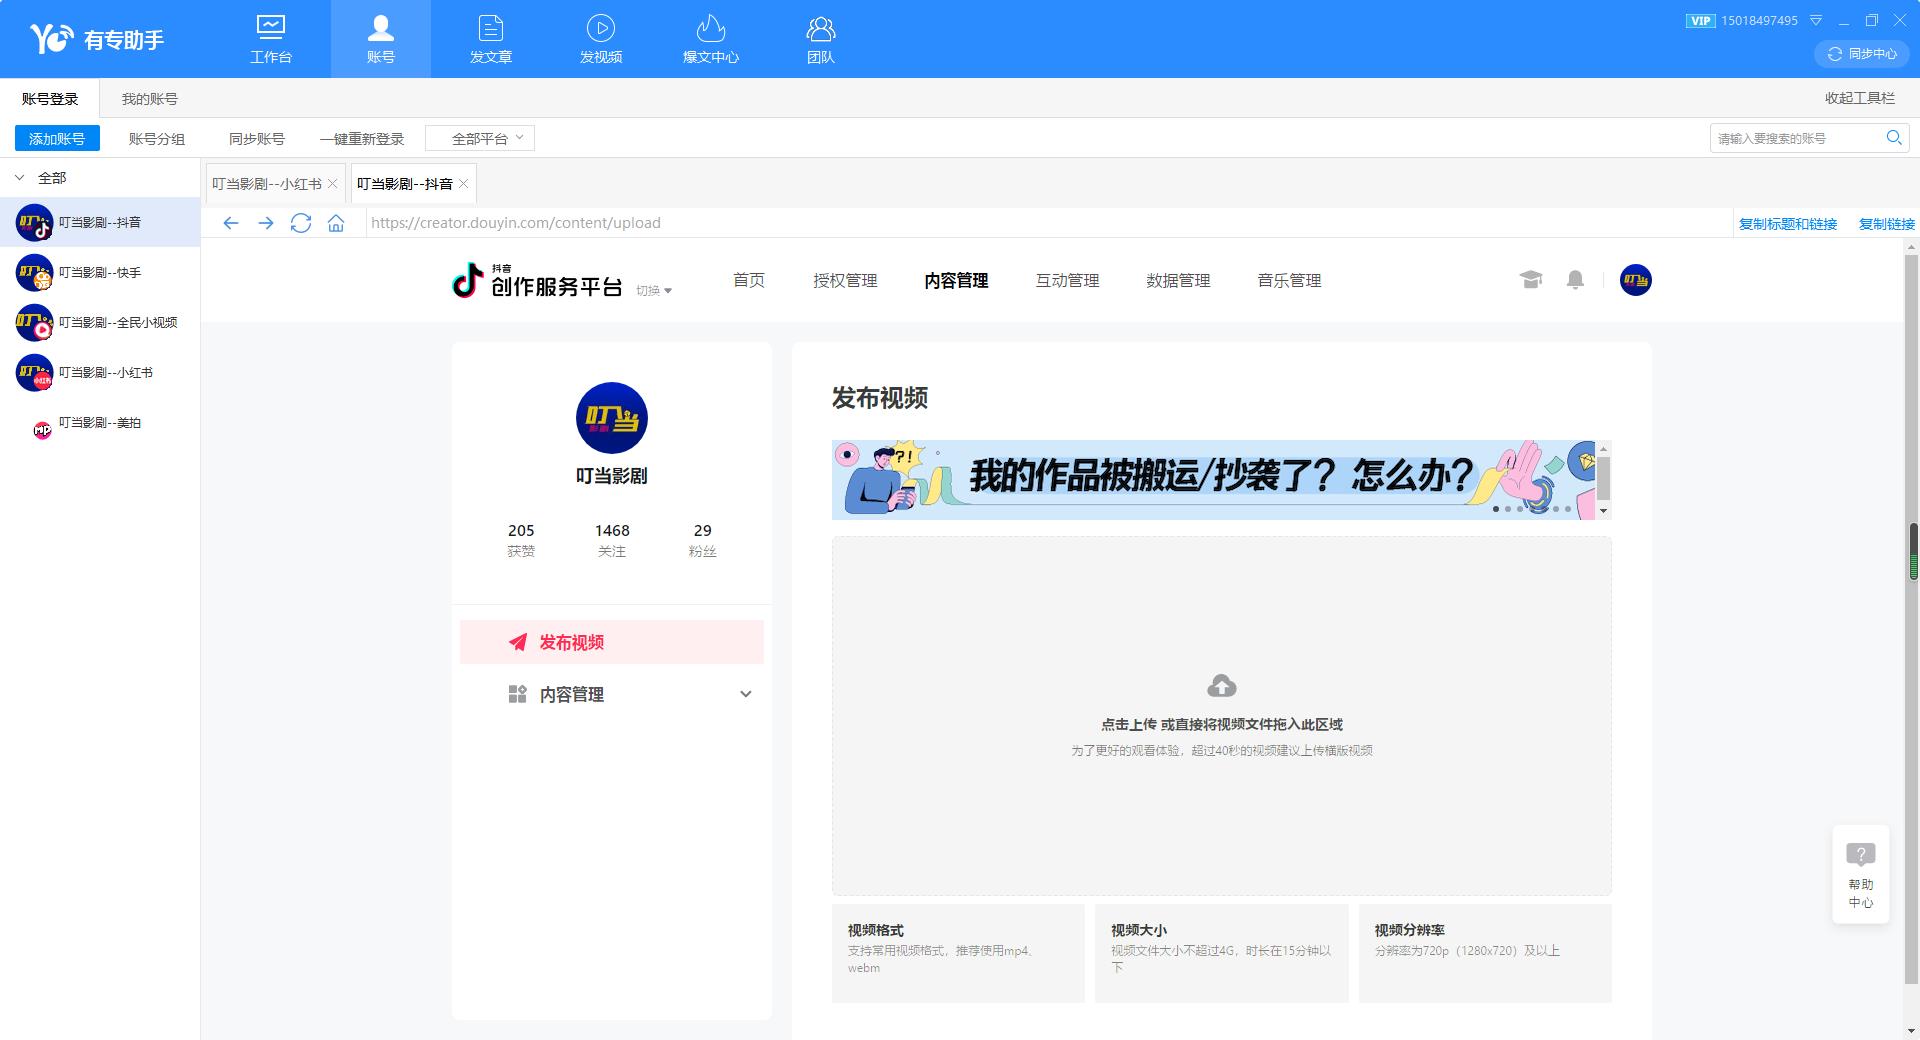Expand the 内容管理 sidebar section
This screenshot has width=1920, height=1040.
(x=745, y=694)
